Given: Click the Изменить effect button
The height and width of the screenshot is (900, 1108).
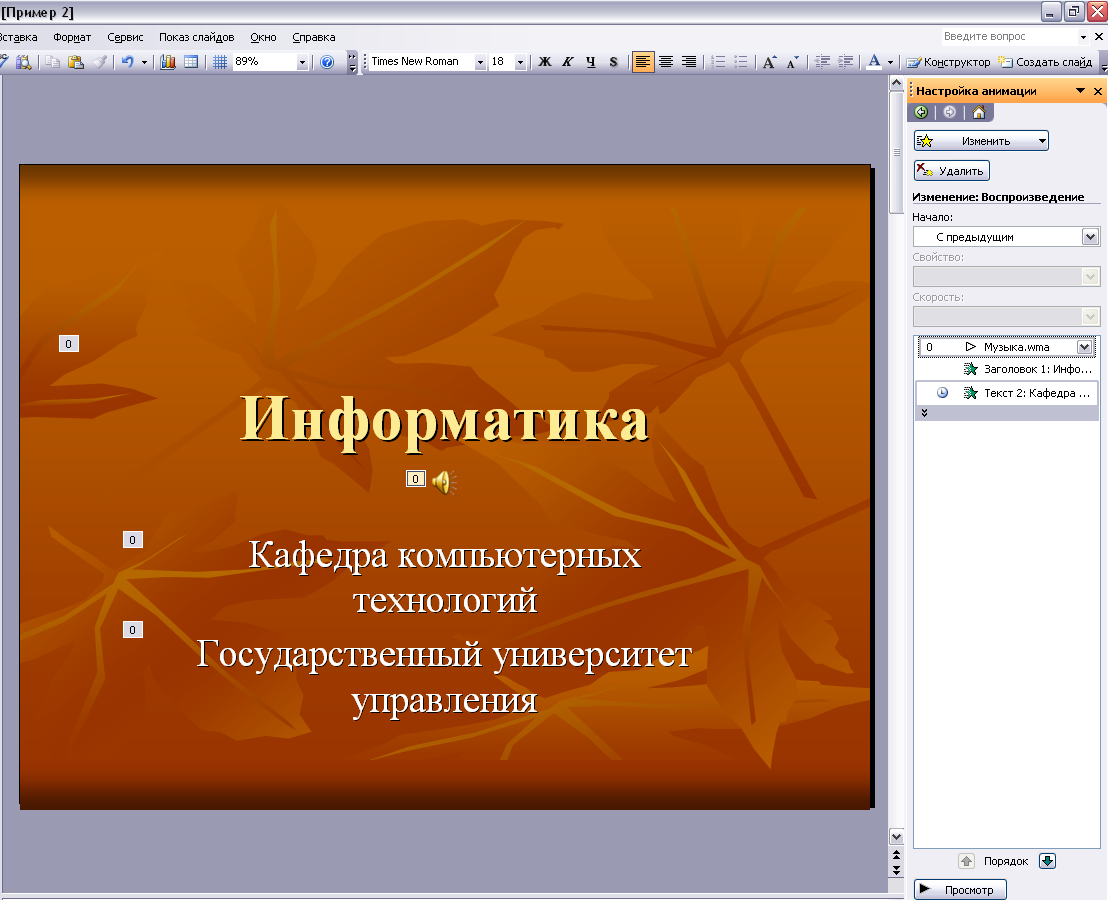Looking at the screenshot, I should tap(981, 141).
